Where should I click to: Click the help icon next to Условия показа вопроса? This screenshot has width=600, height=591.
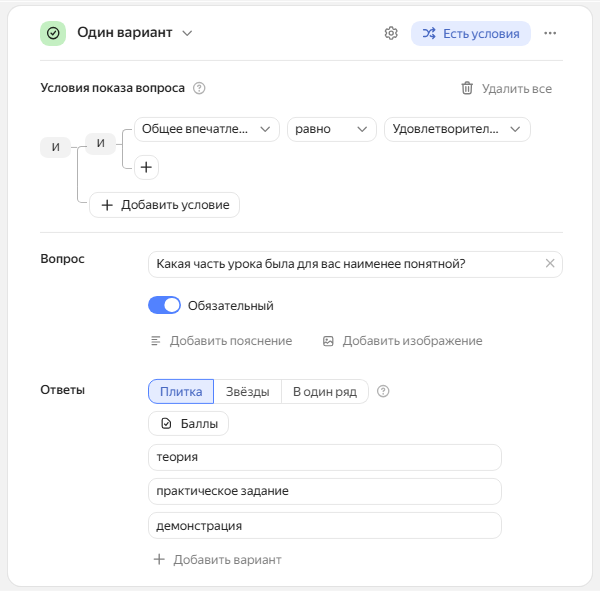(199, 88)
